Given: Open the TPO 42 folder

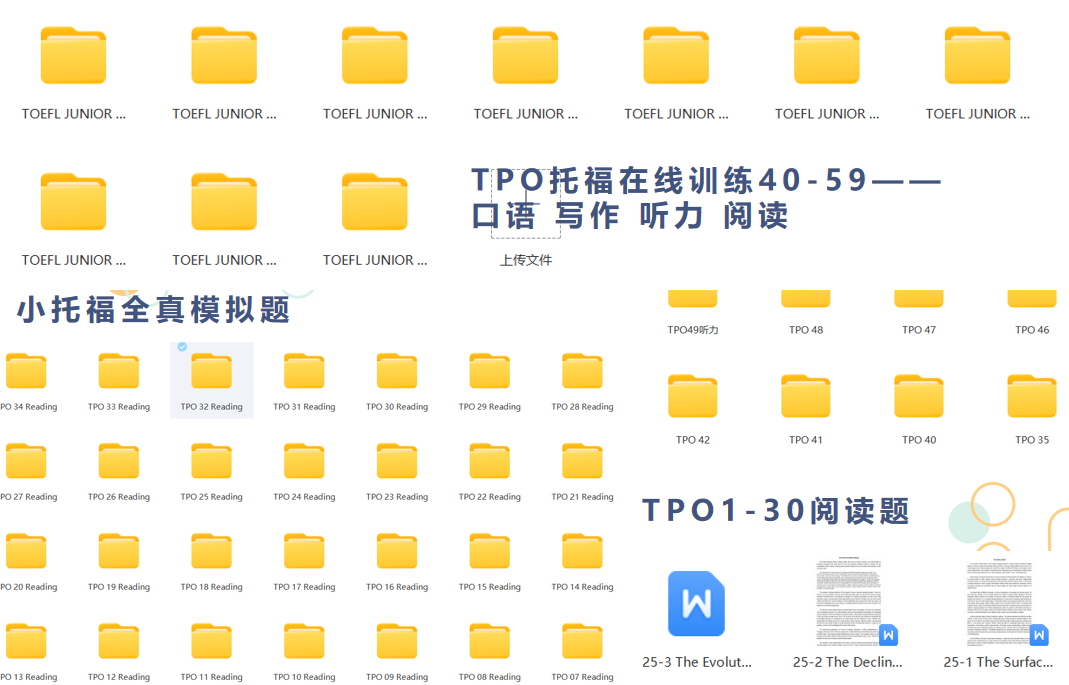Looking at the screenshot, I should pos(692,397).
